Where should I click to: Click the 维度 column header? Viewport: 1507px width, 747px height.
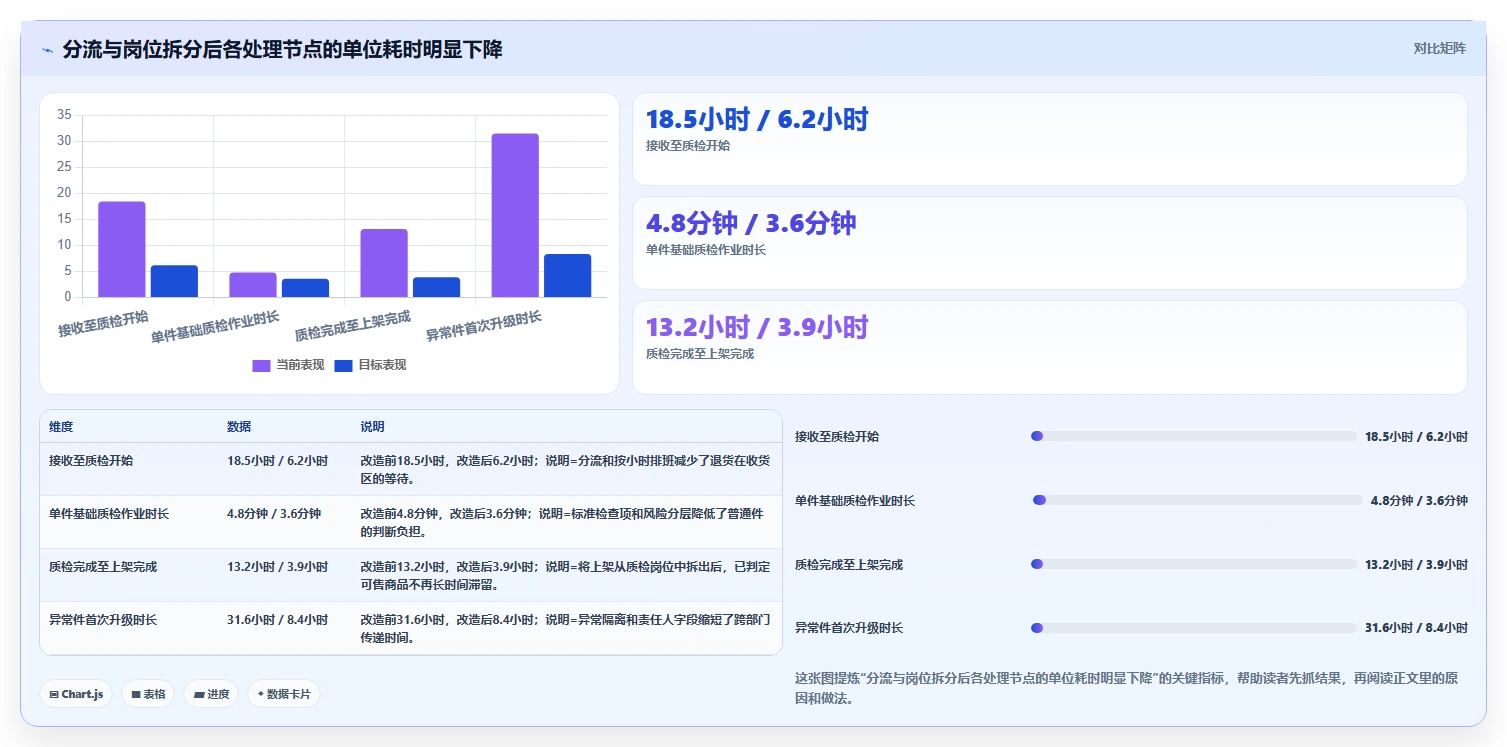[61, 427]
